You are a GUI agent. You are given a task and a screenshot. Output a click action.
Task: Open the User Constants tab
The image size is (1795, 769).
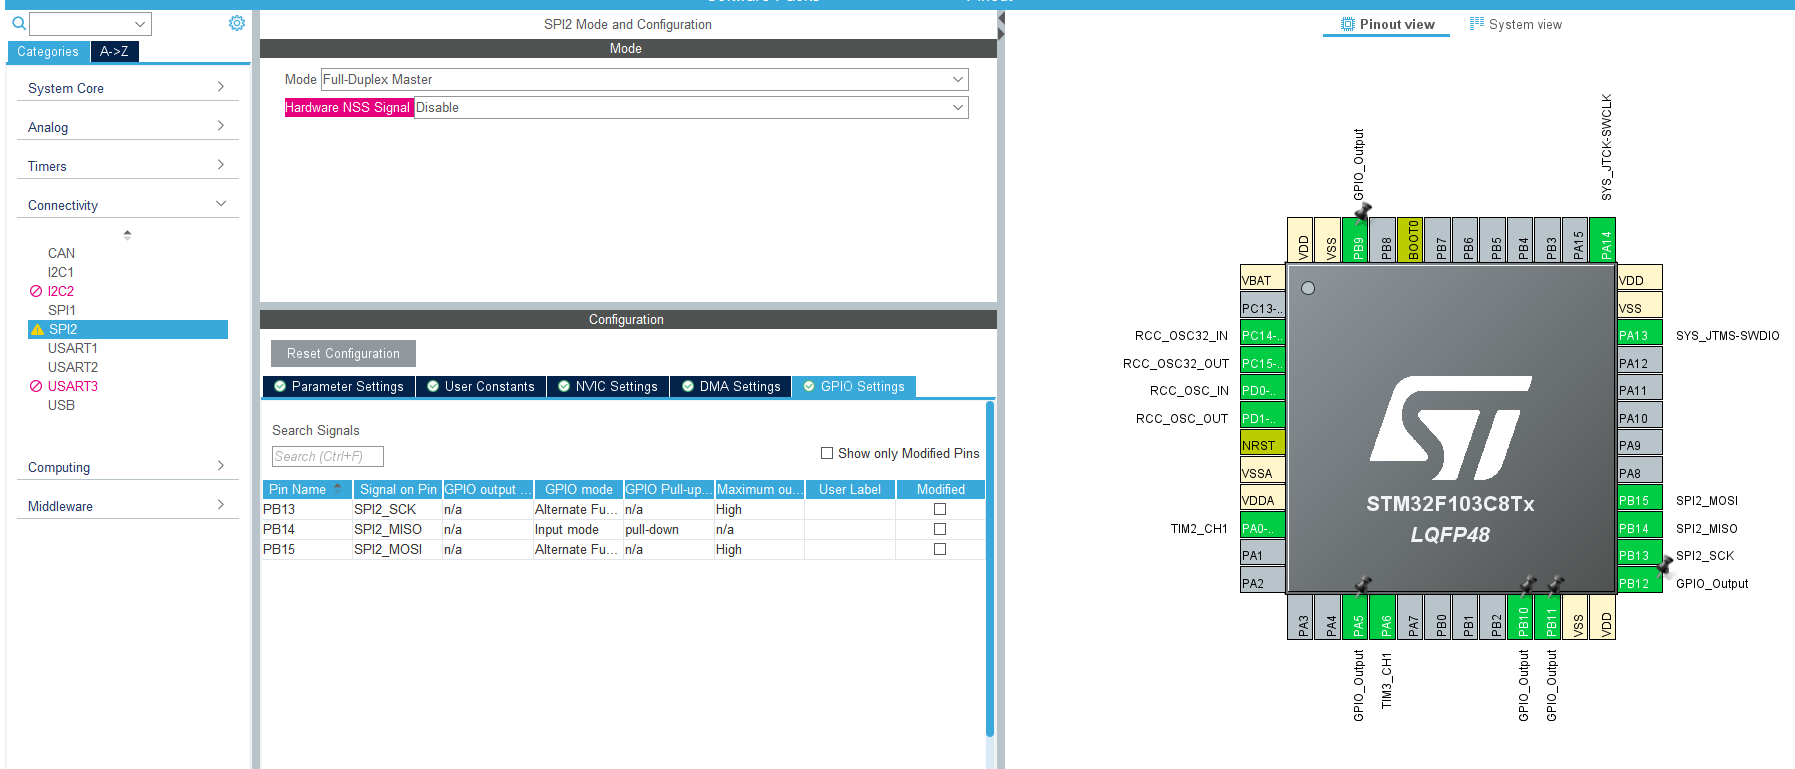[x=481, y=386]
